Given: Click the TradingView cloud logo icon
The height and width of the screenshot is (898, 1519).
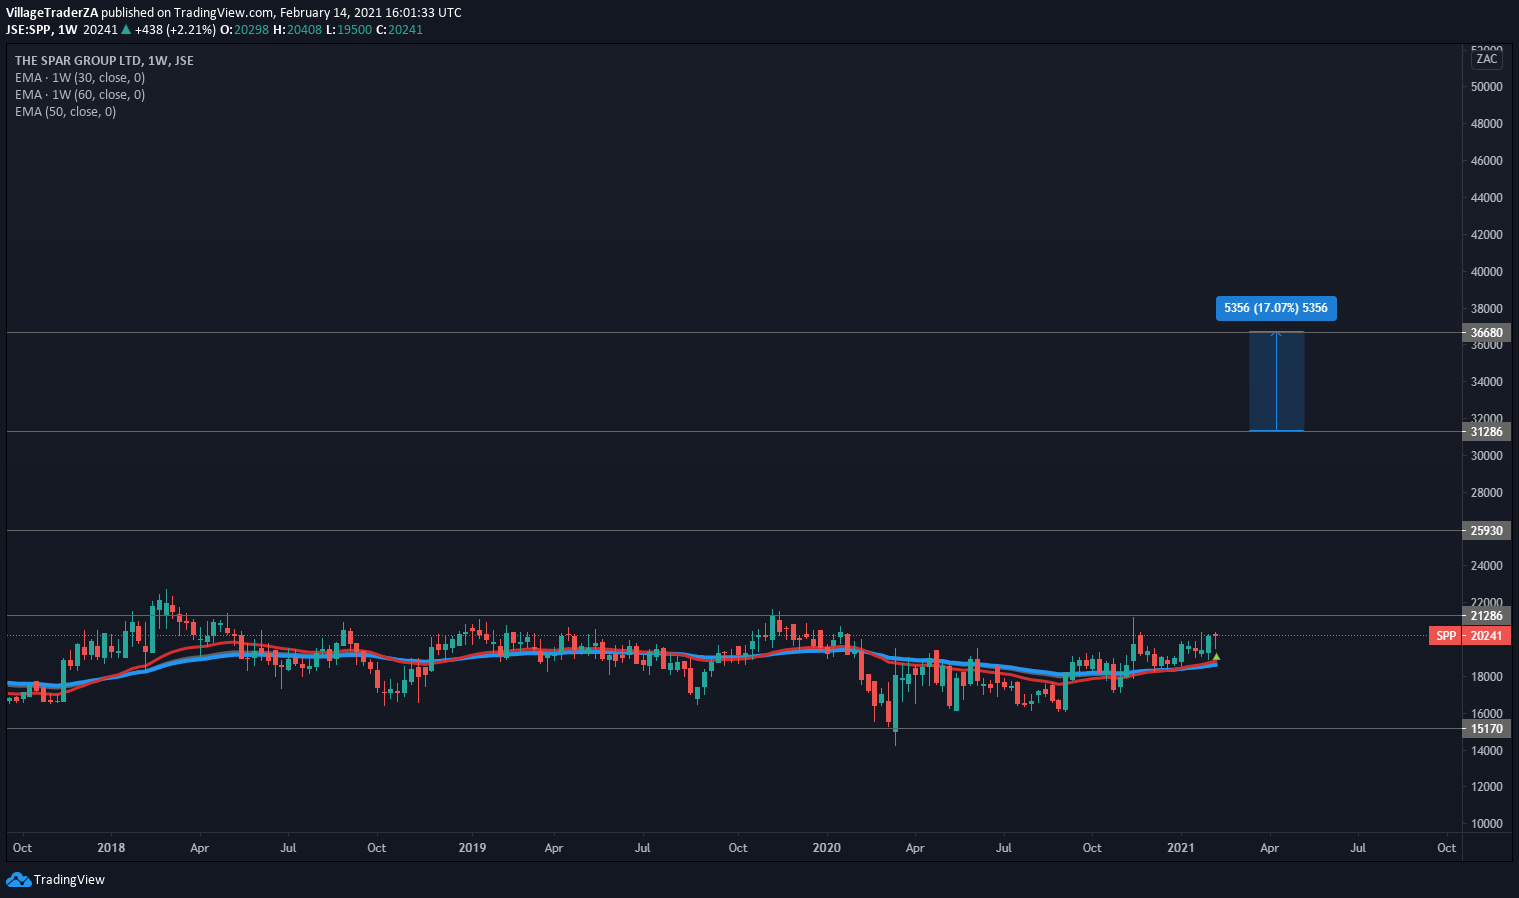Looking at the screenshot, I should (x=18, y=879).
